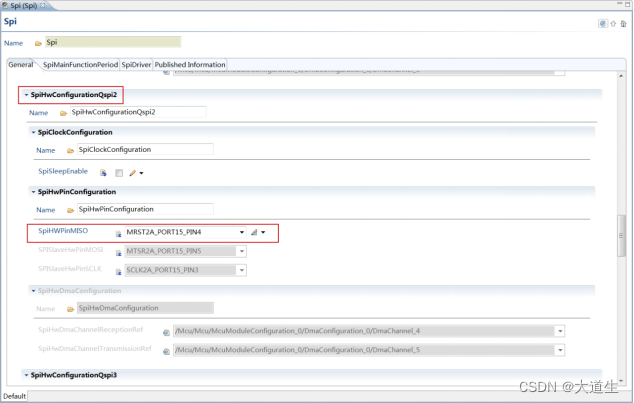Open the SPISlaveHwPinMOSI dropdown list
This screenshot has height=403, width=634.
[242, 251]
